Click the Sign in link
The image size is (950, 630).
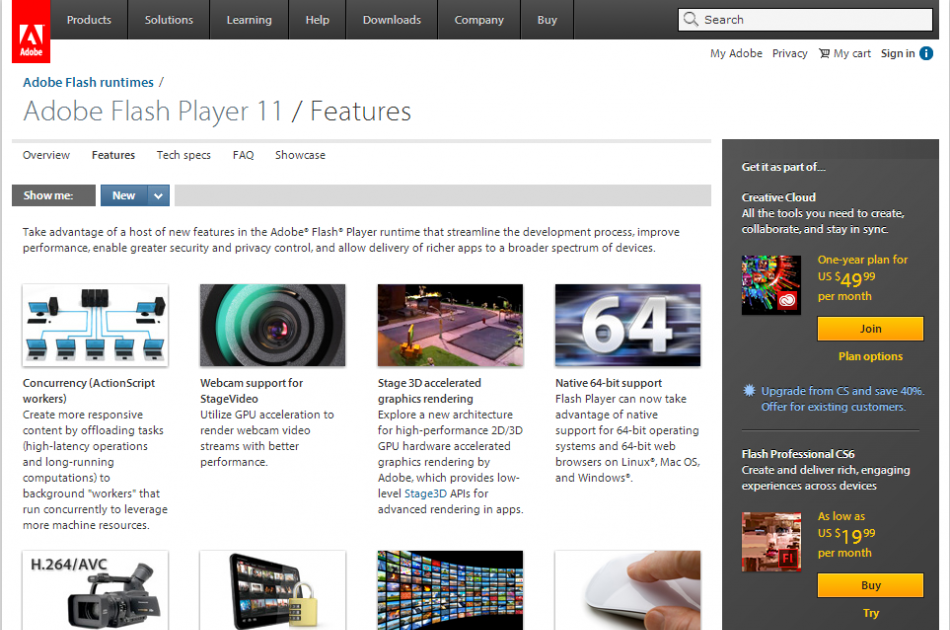point(897,53)
